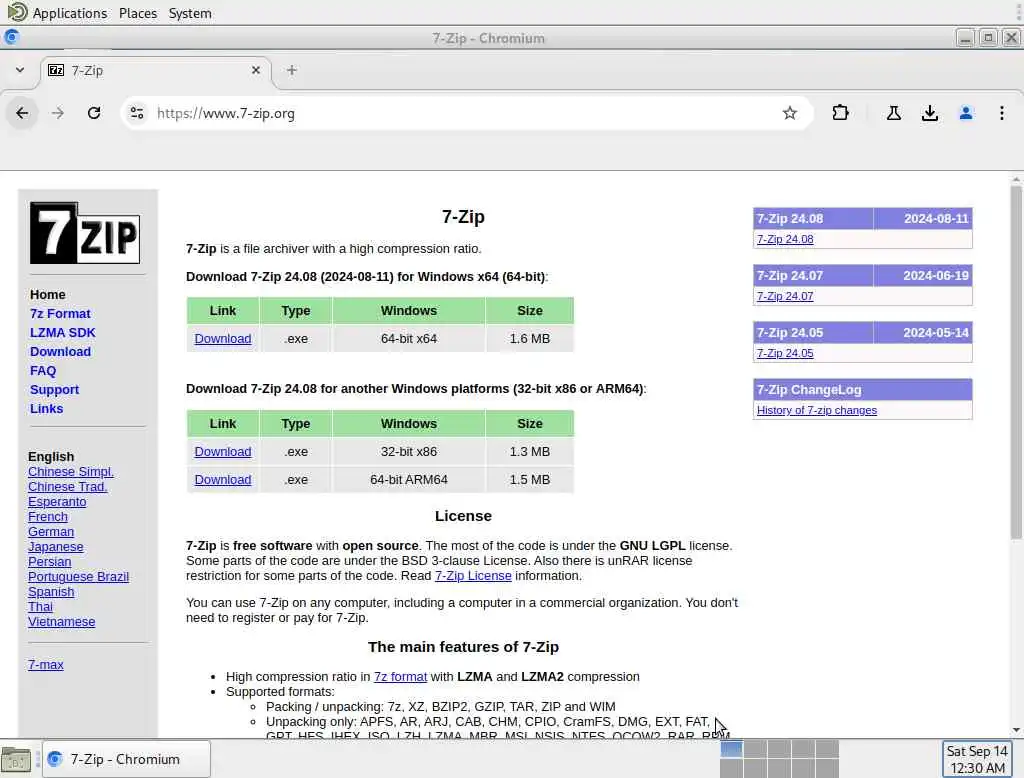
Task: Open the 7-max link
Action: point(46,665)
